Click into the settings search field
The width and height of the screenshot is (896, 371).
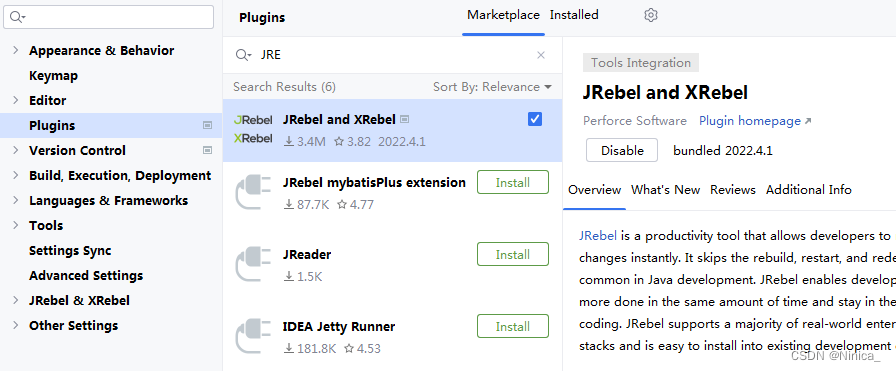(x=109, y=17)
